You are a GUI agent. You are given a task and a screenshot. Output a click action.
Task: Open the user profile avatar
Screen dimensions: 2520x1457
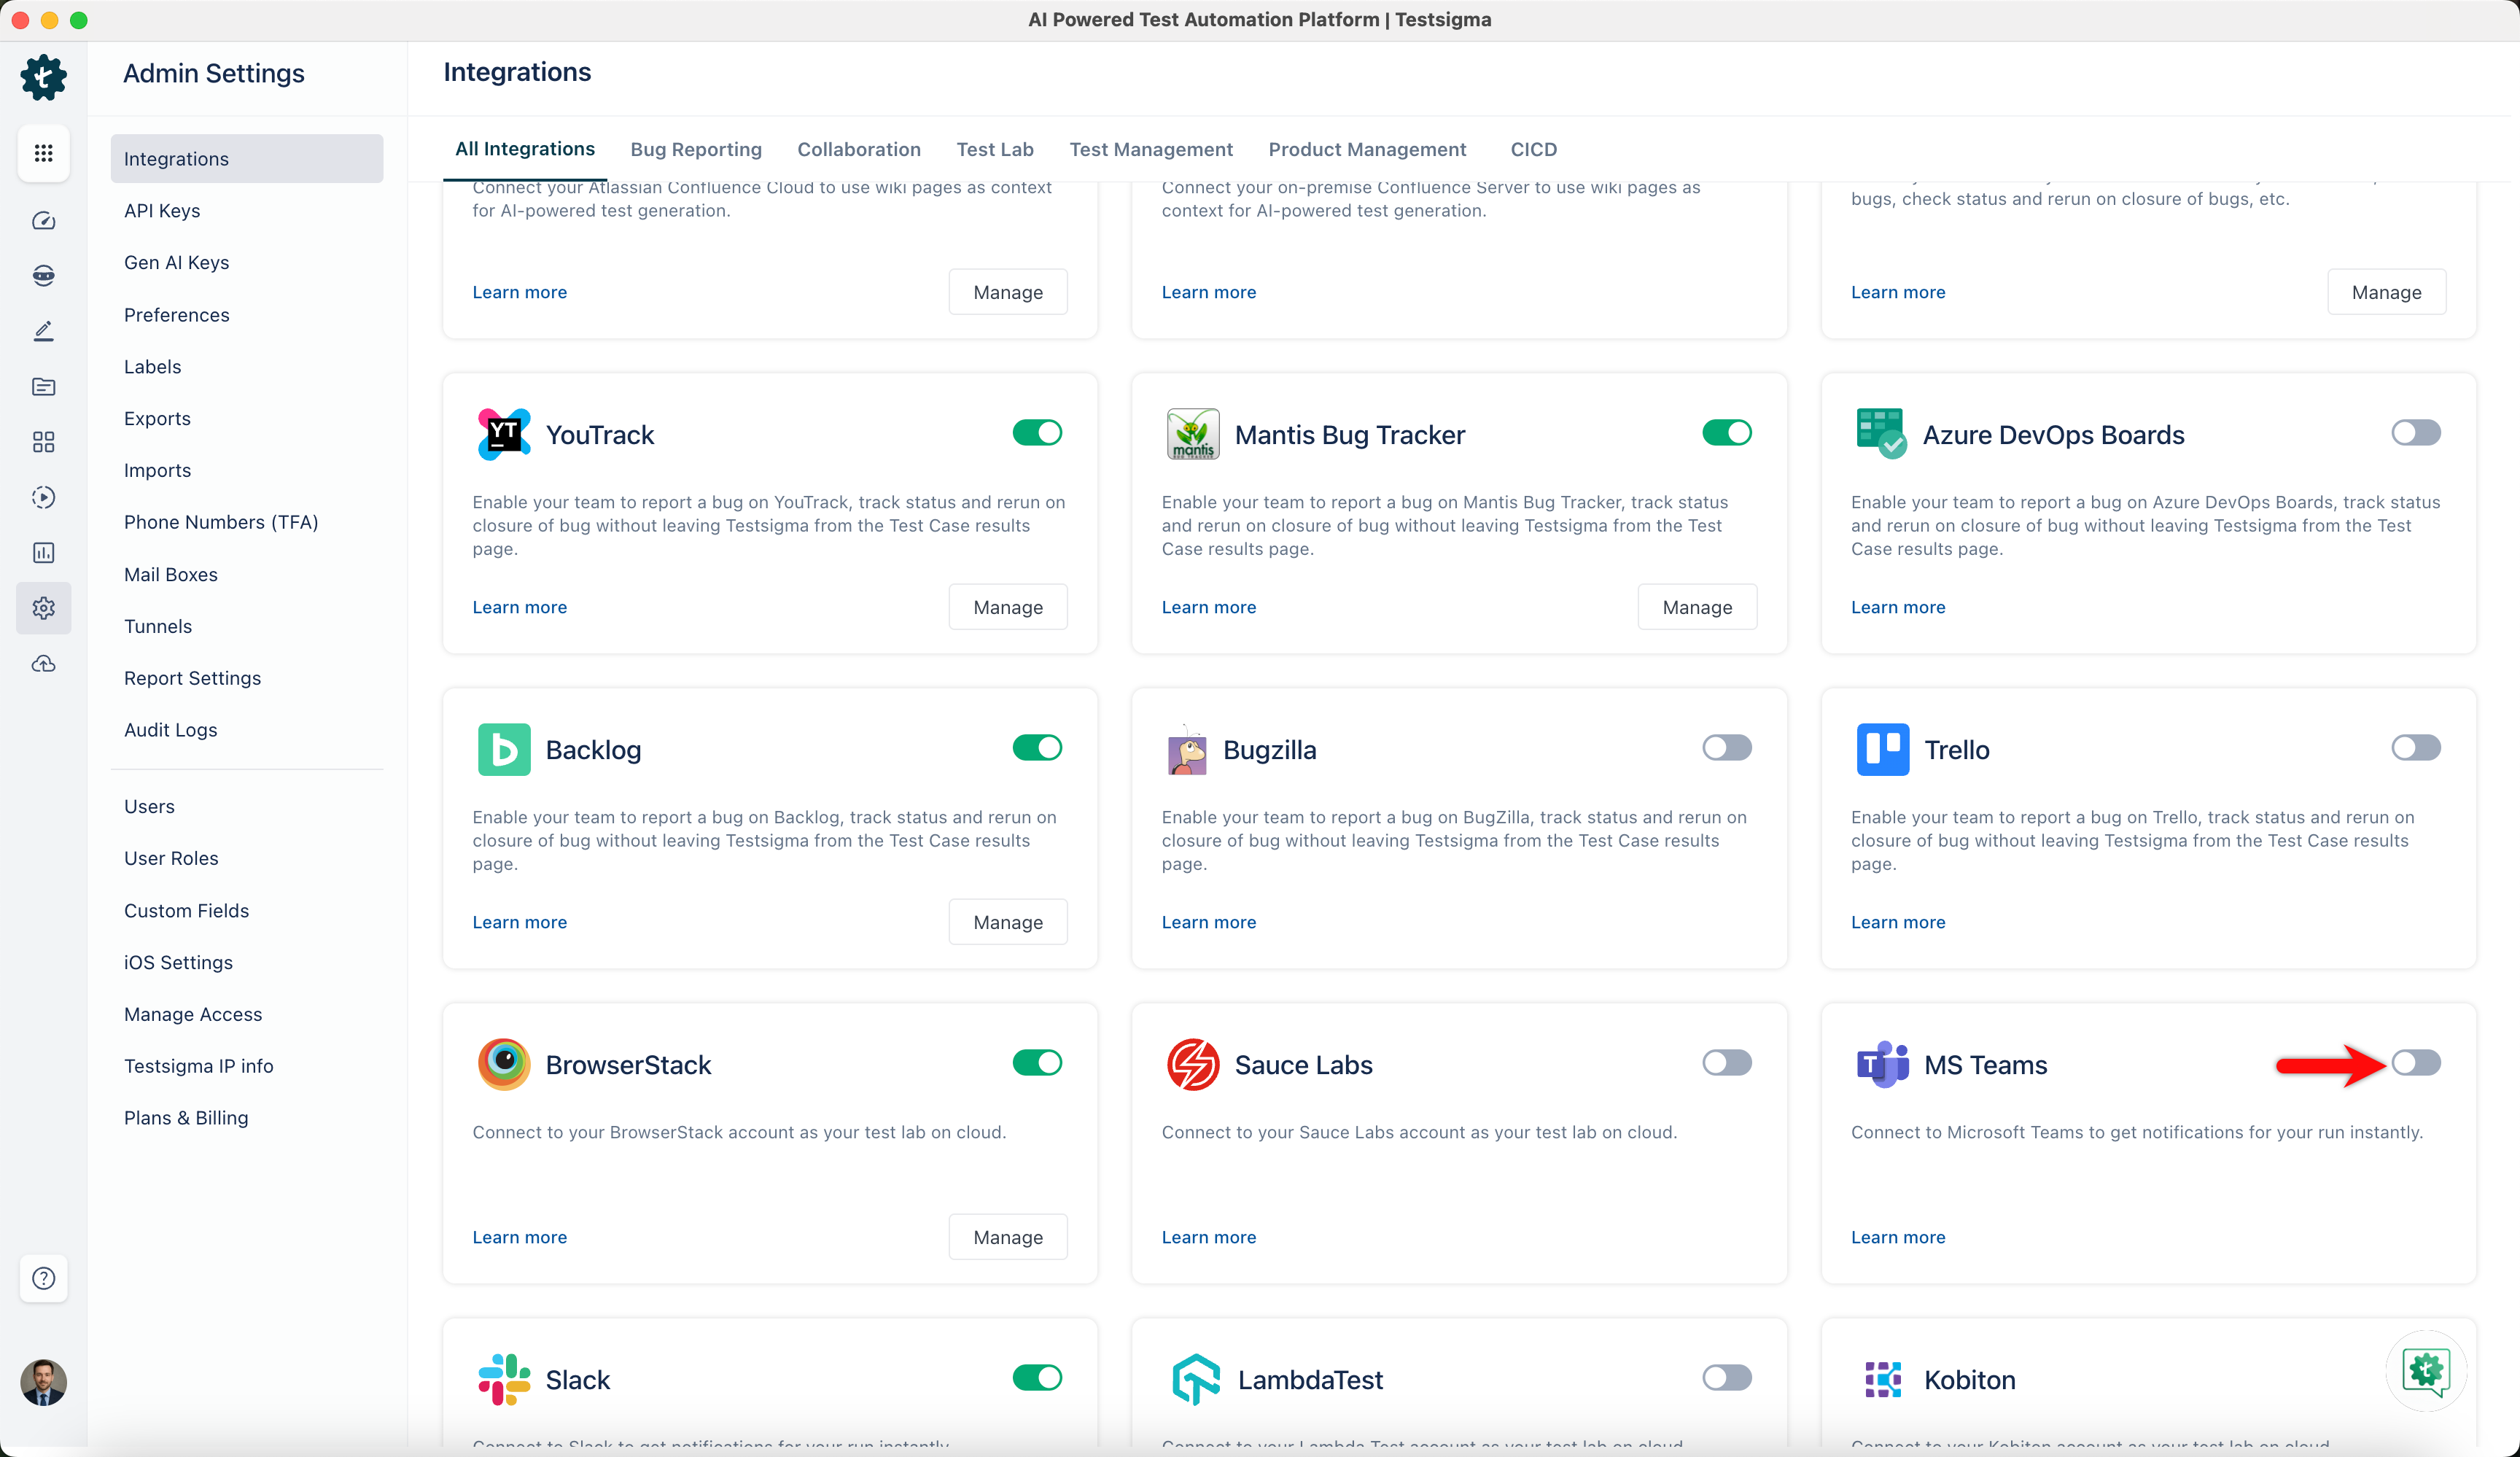43,1382
